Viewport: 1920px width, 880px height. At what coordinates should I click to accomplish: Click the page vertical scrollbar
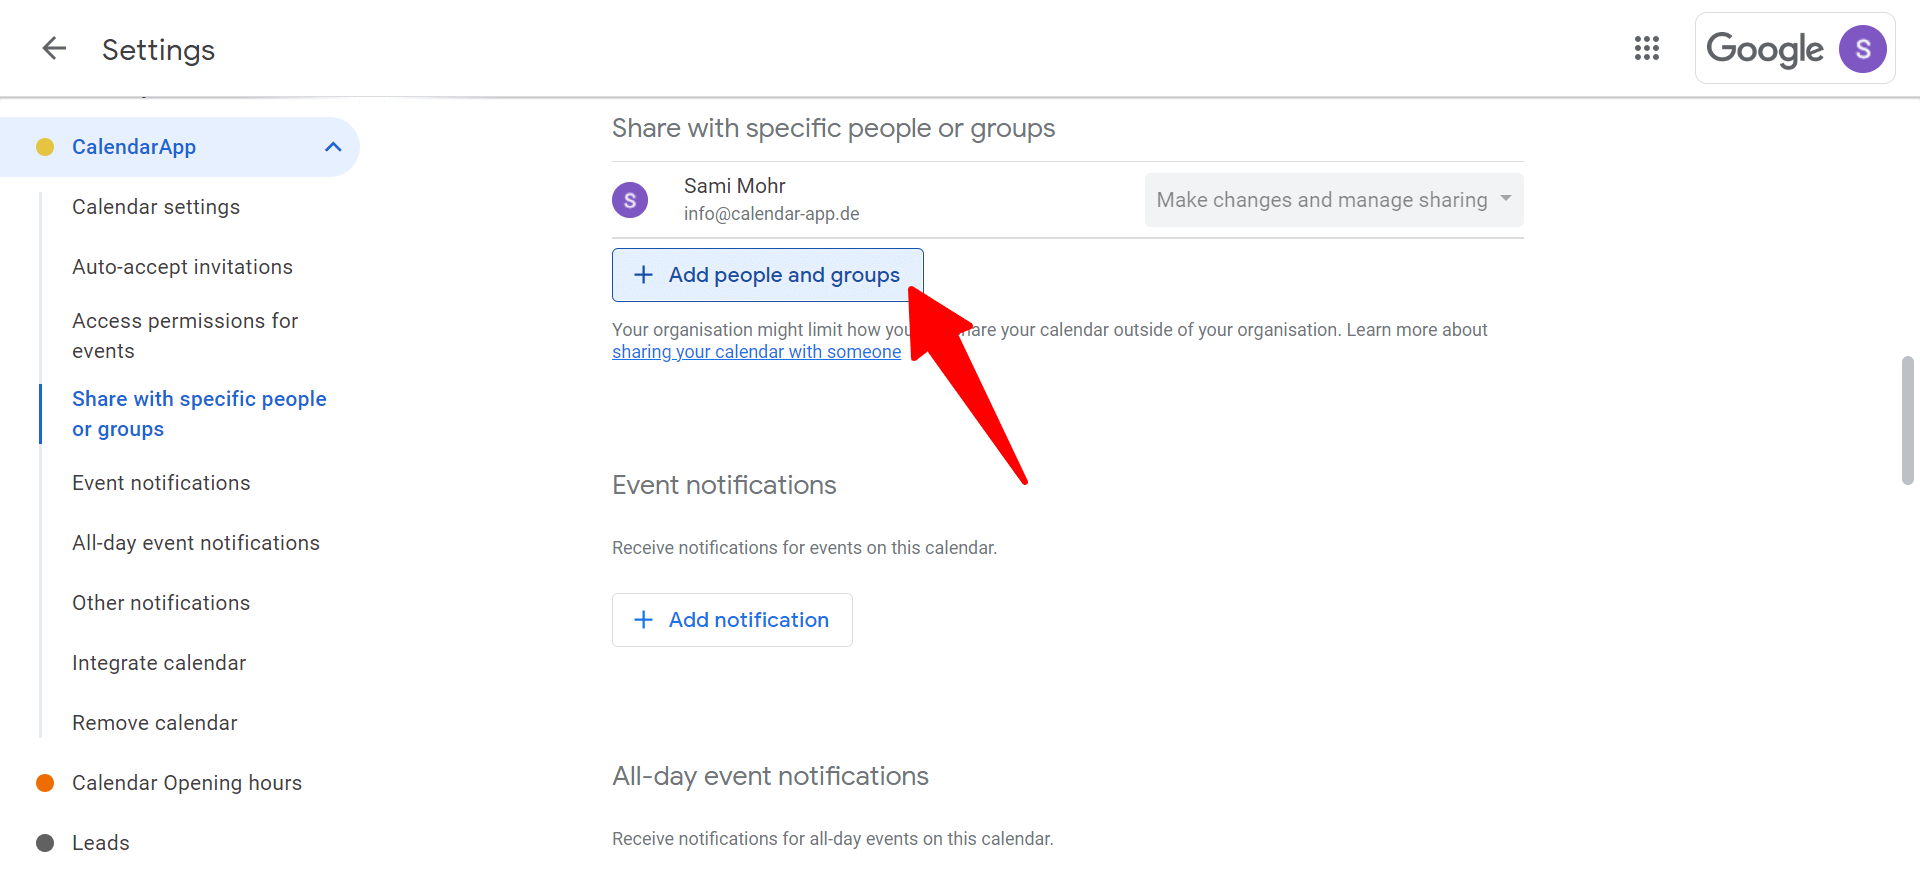tap(1907, 420)
